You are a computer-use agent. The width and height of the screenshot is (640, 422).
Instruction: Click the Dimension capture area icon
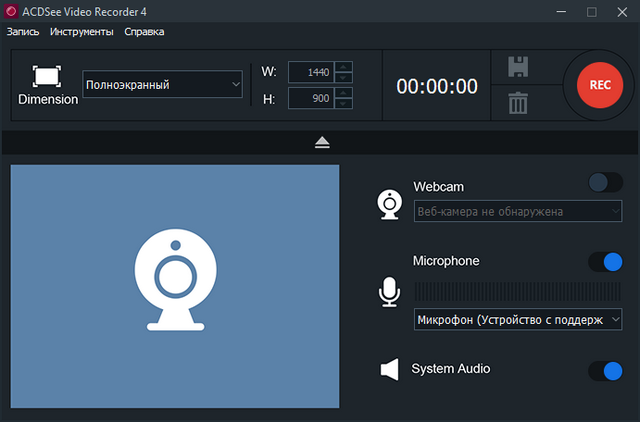click(47, 76)
